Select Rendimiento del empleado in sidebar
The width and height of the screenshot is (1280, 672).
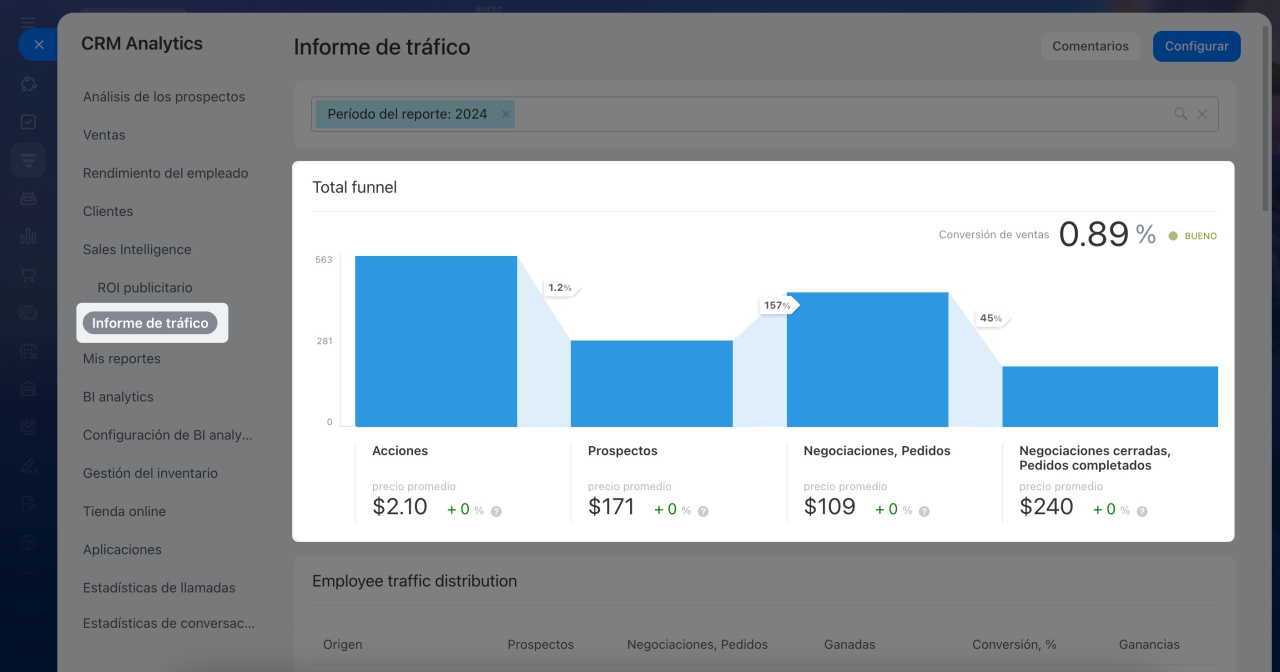pos(165,173)
